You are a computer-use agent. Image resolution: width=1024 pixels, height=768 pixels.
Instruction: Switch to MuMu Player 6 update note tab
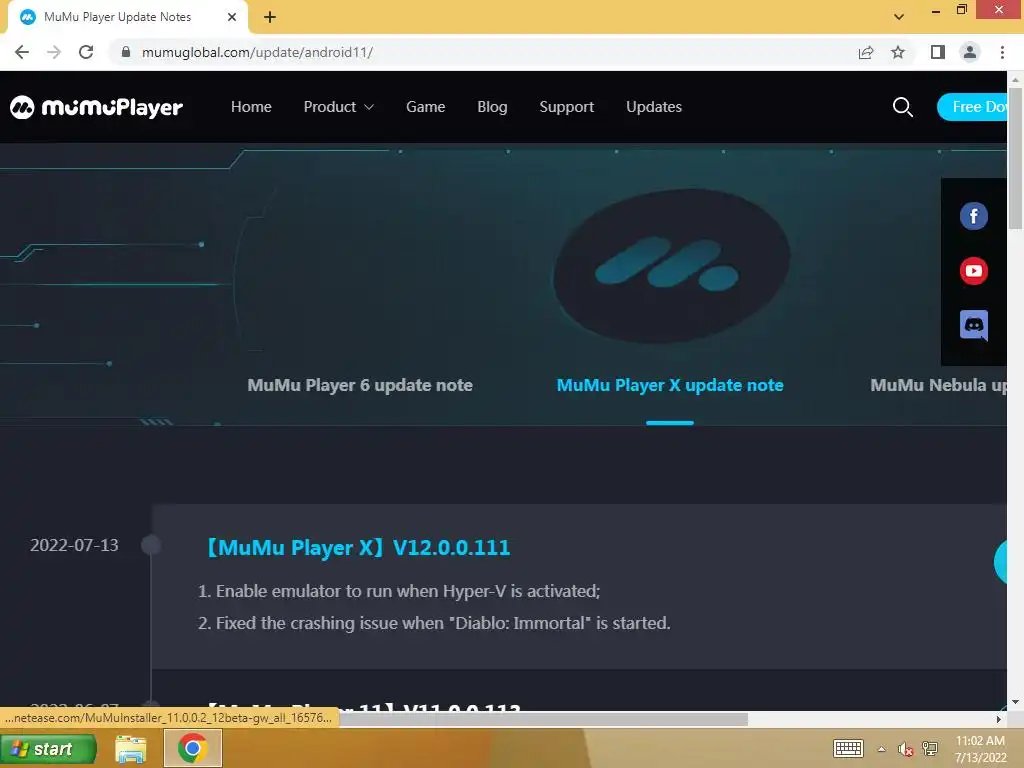click(x=360, y=385)
